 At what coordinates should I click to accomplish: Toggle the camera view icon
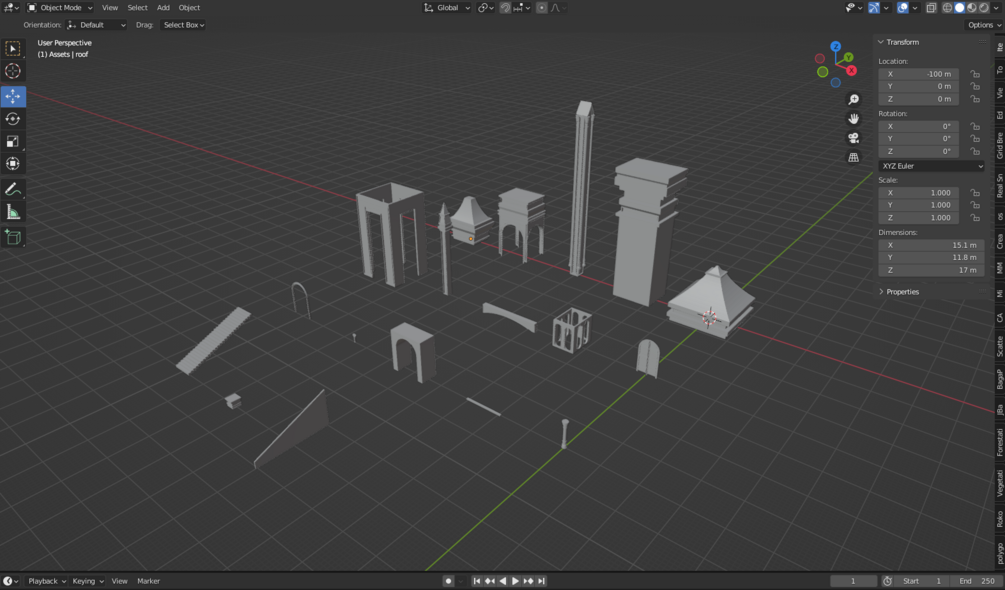[x=854, y=138]
